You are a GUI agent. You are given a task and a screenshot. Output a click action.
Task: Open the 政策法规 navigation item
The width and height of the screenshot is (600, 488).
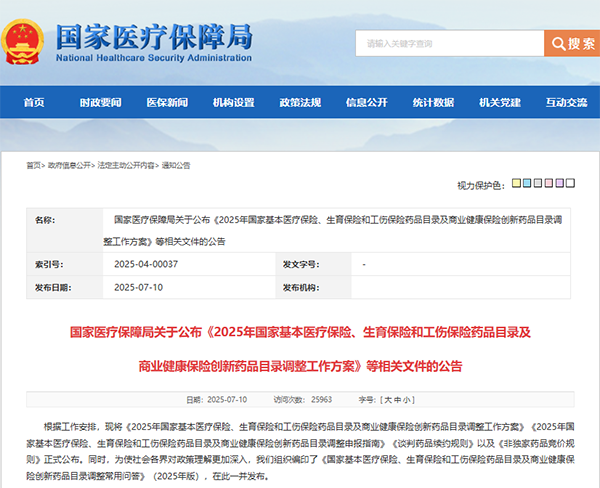(300, 102)
